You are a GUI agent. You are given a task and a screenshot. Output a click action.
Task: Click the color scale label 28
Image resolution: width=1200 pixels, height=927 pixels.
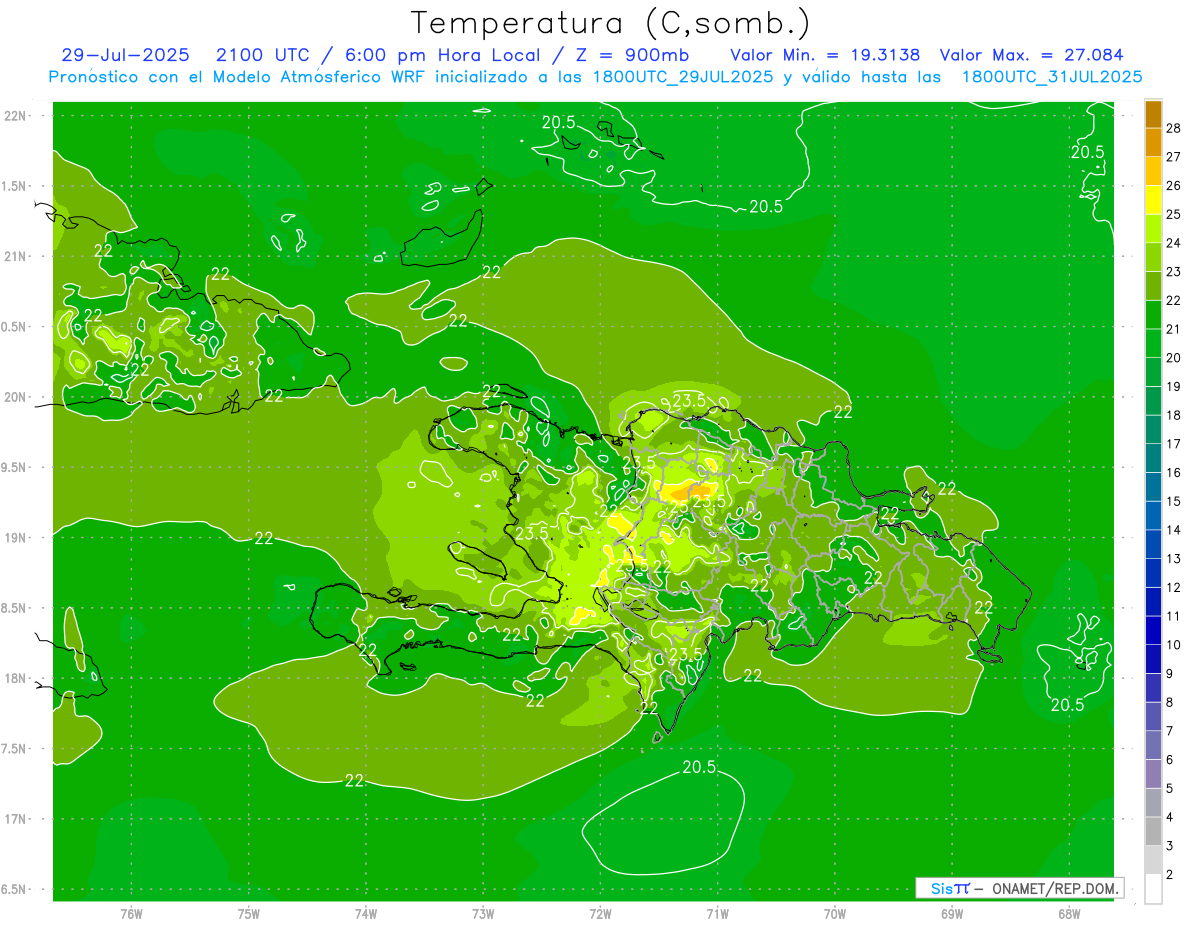[1174, 127]
